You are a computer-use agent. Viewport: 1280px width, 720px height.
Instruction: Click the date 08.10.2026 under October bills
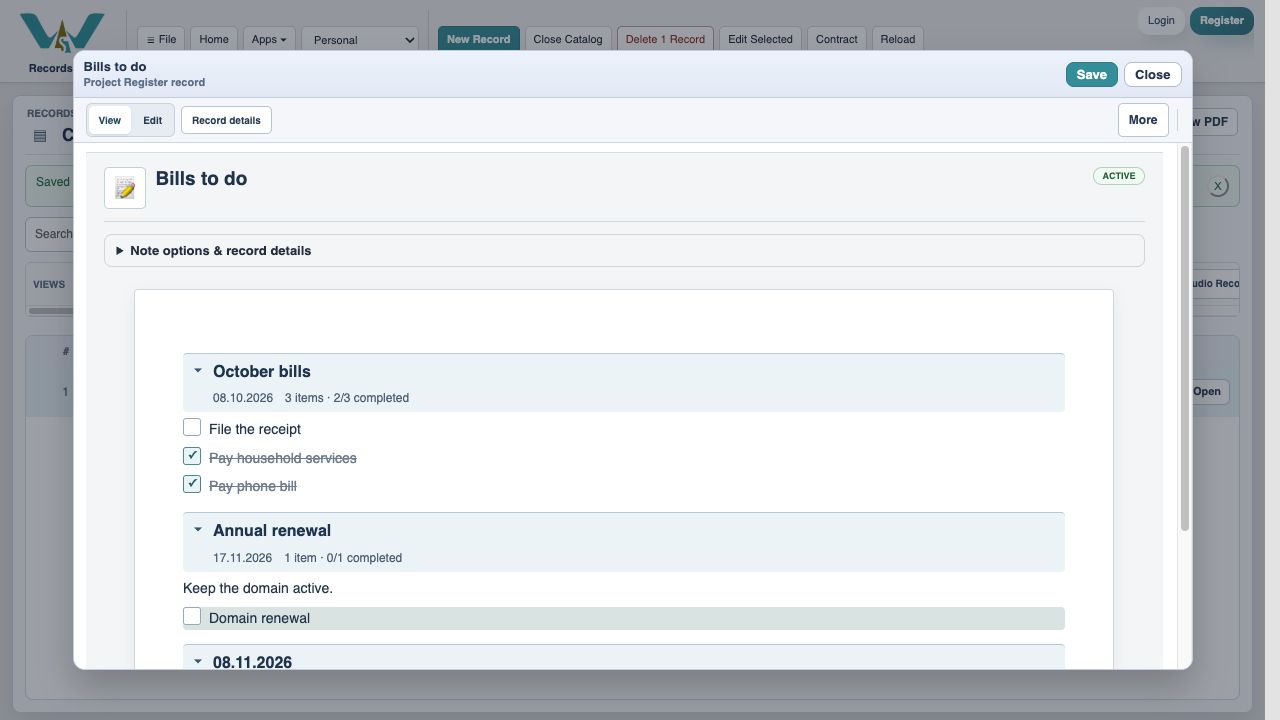click(x=243, y=398)
